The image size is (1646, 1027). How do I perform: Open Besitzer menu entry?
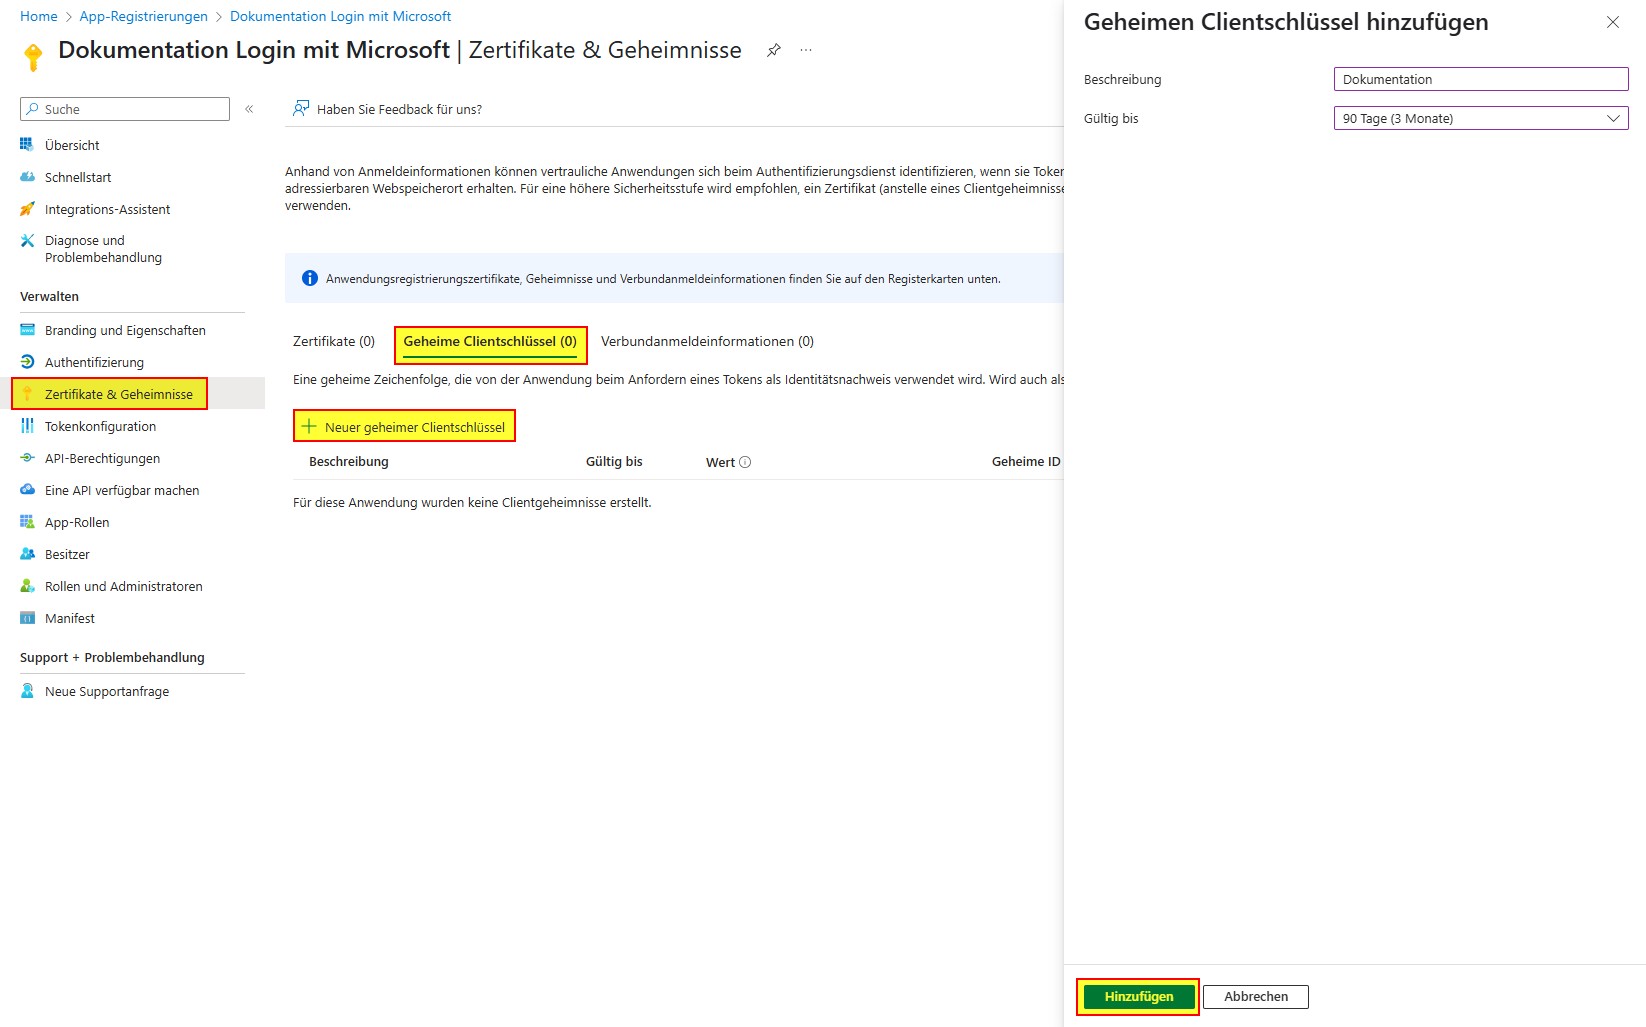pos(67,554)
